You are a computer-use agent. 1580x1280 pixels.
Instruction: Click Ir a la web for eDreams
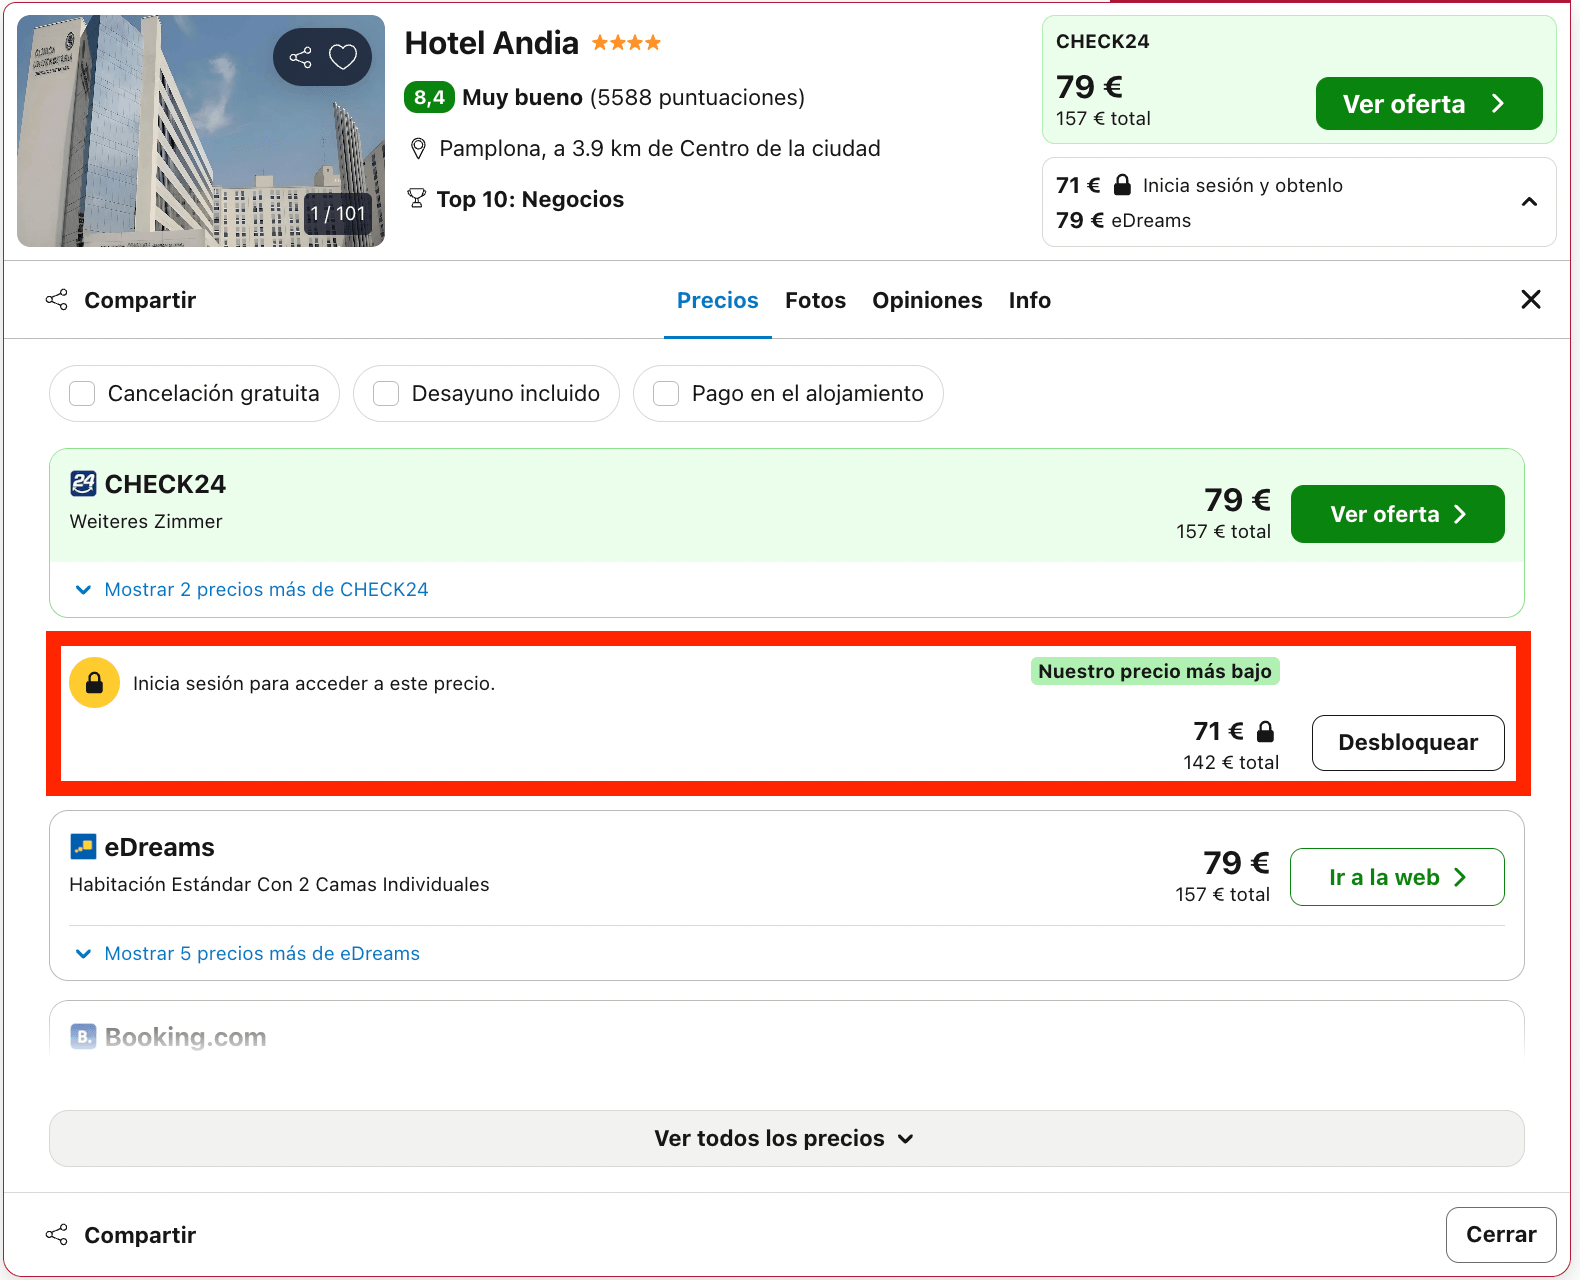pyautogui.click(x=1397, y=877)
